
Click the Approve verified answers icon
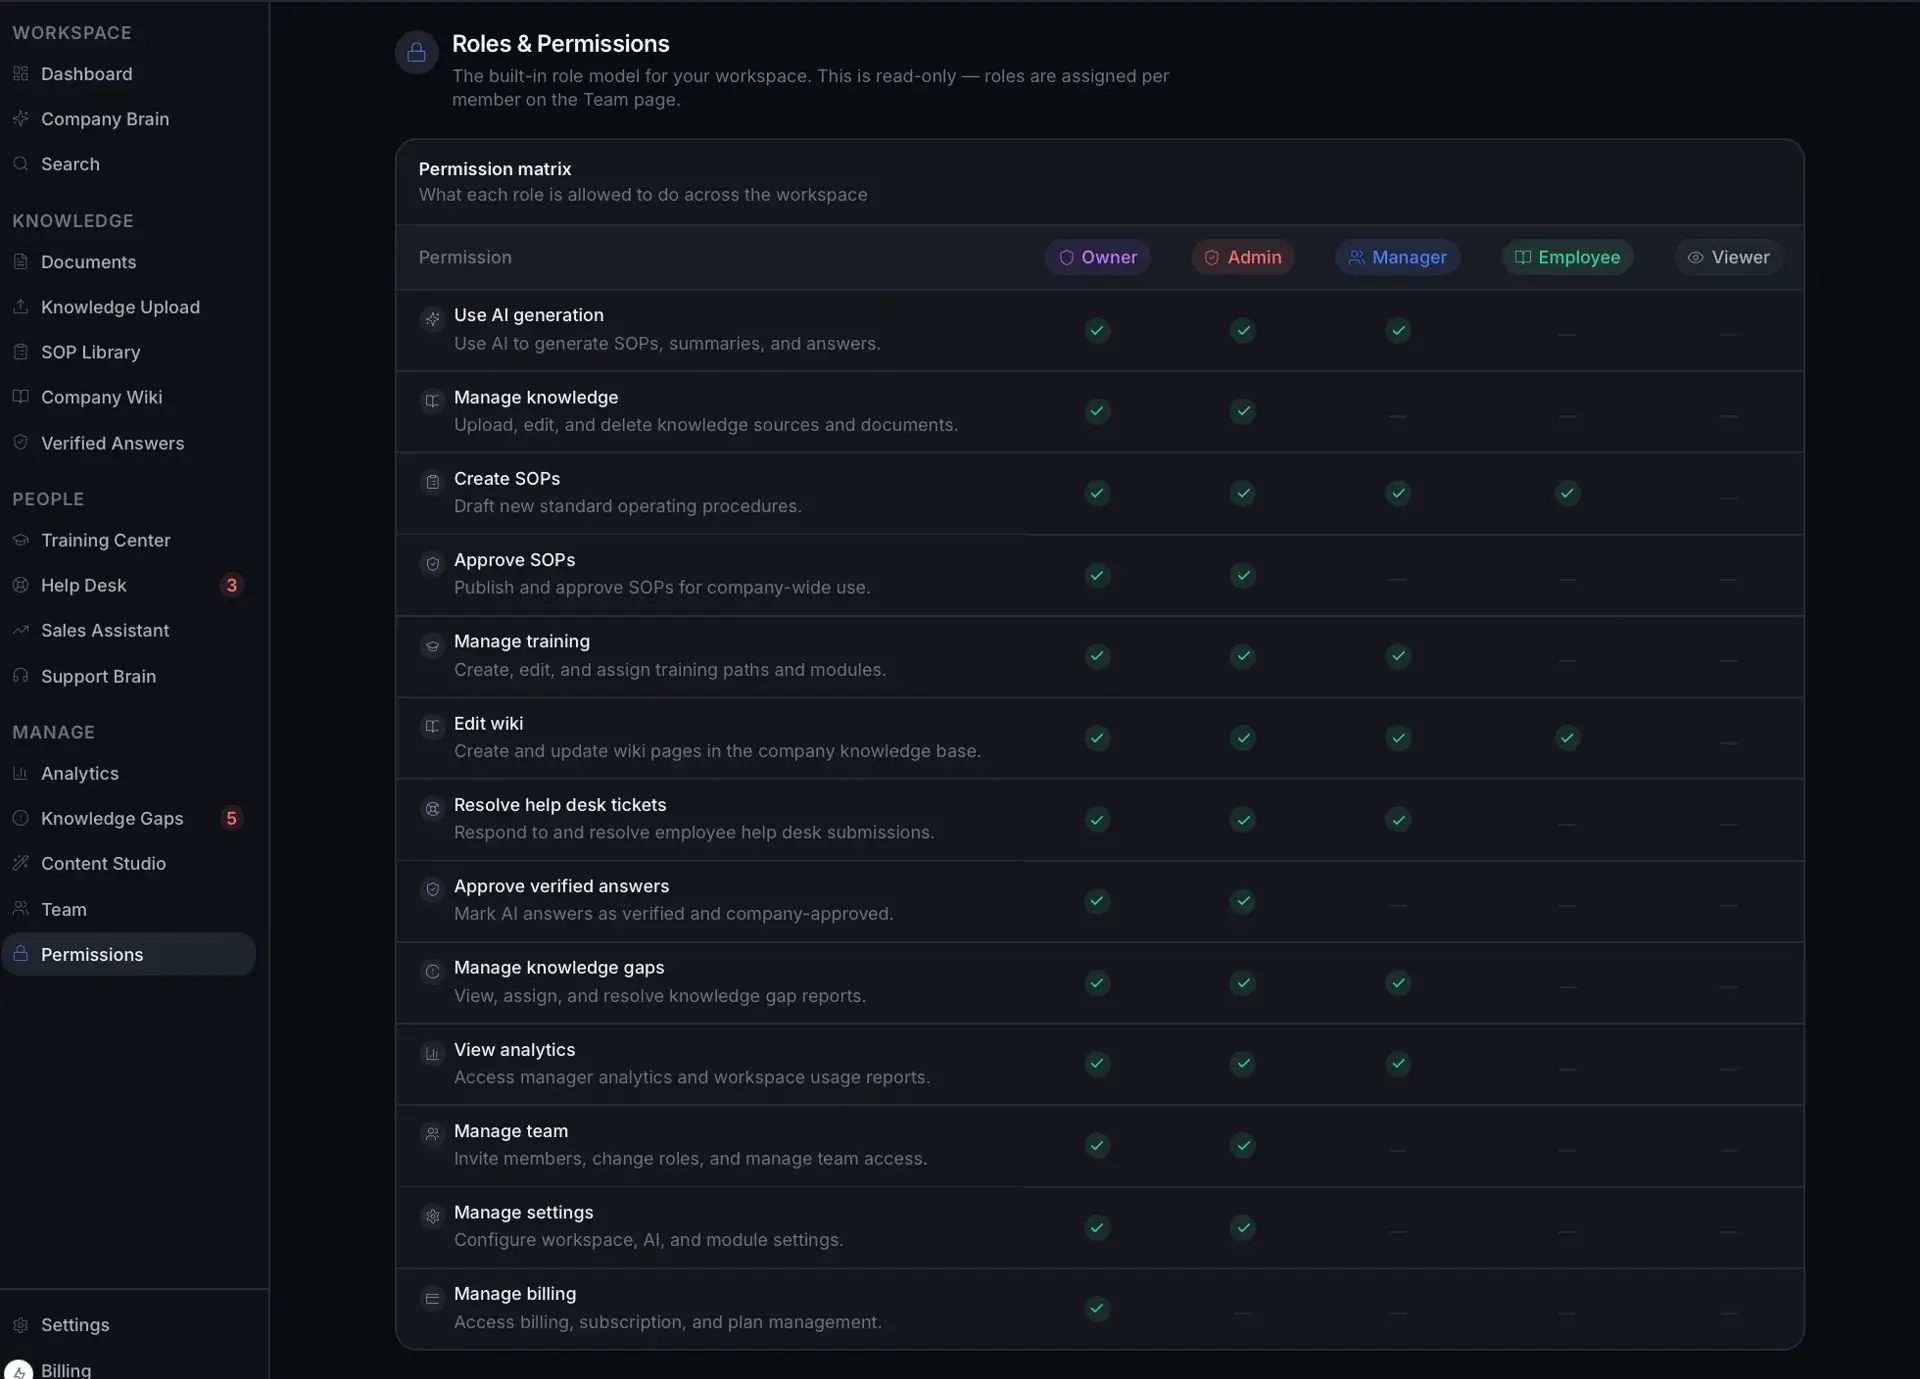(432, 890)
